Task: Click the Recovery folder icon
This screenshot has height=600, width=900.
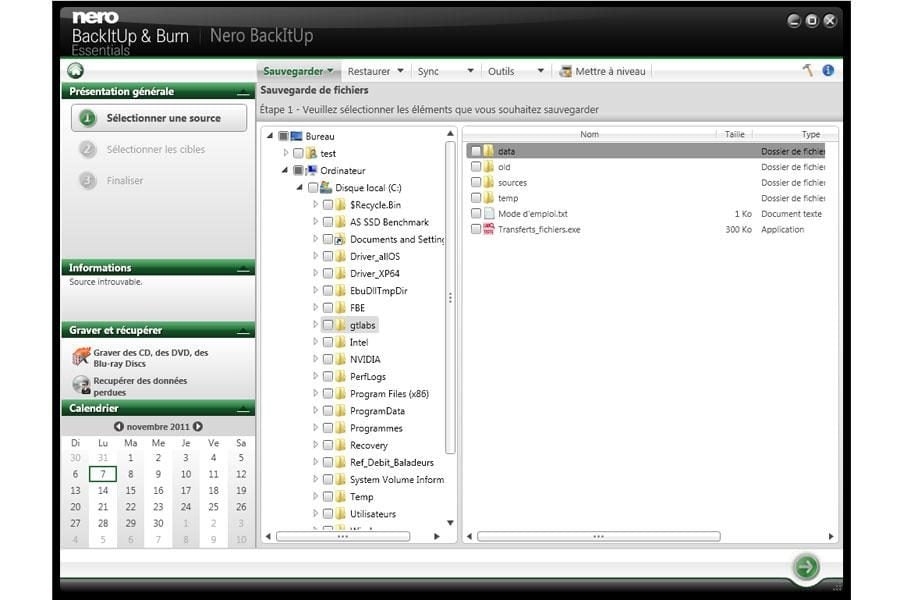Action: [340, 446]
